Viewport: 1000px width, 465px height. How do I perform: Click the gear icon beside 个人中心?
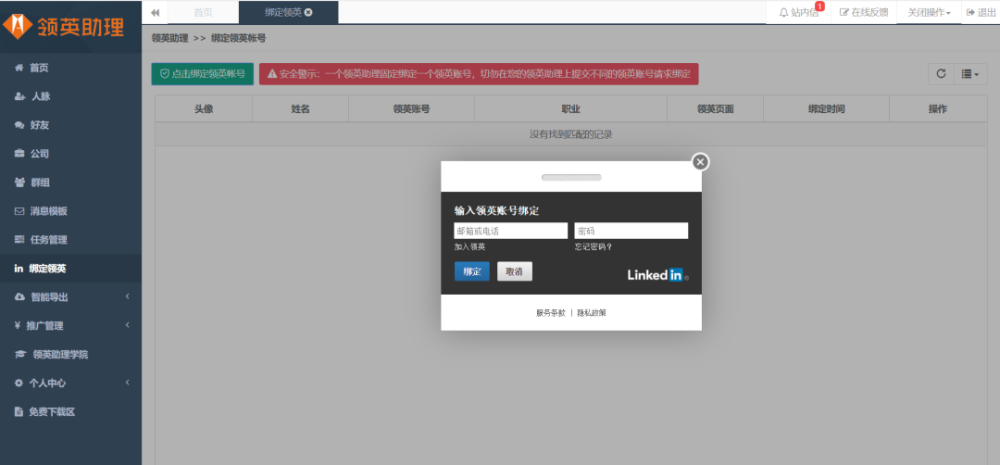pyautogui.click(x=18, y=383)
